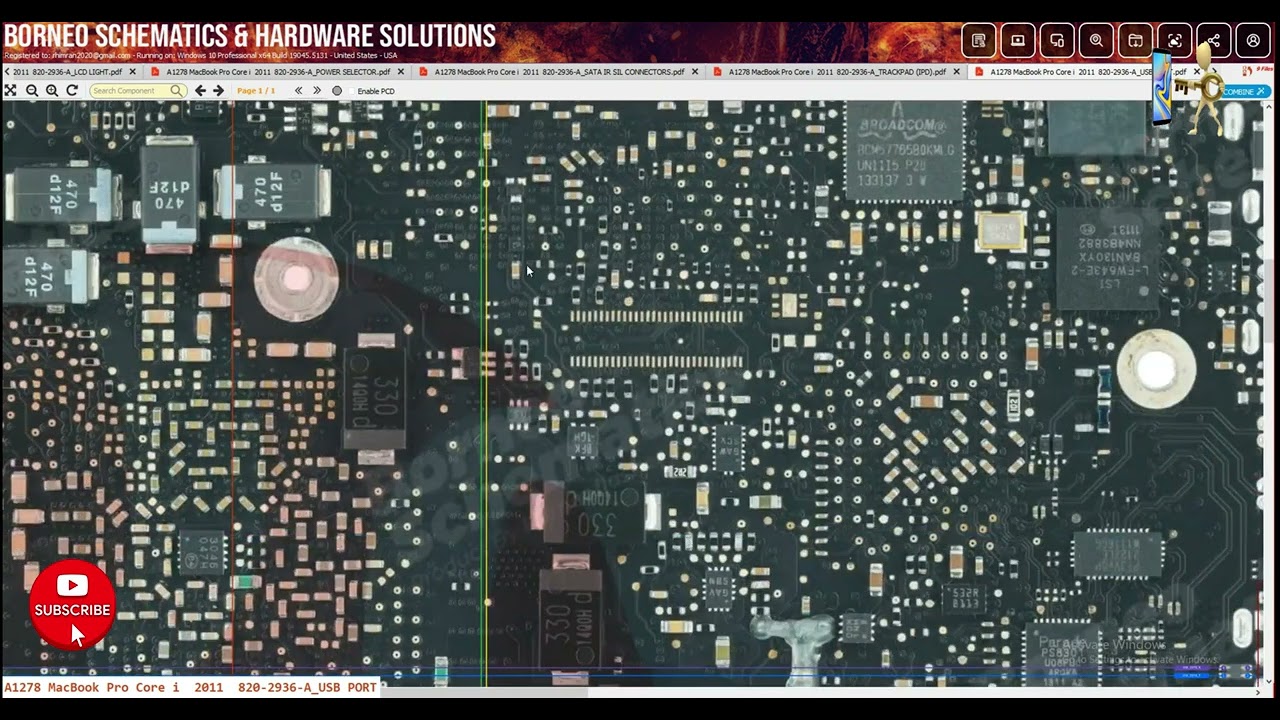Close the USB PORT pdf tab
This screenshot has width=1280, height=720.
click(1196, 72)
